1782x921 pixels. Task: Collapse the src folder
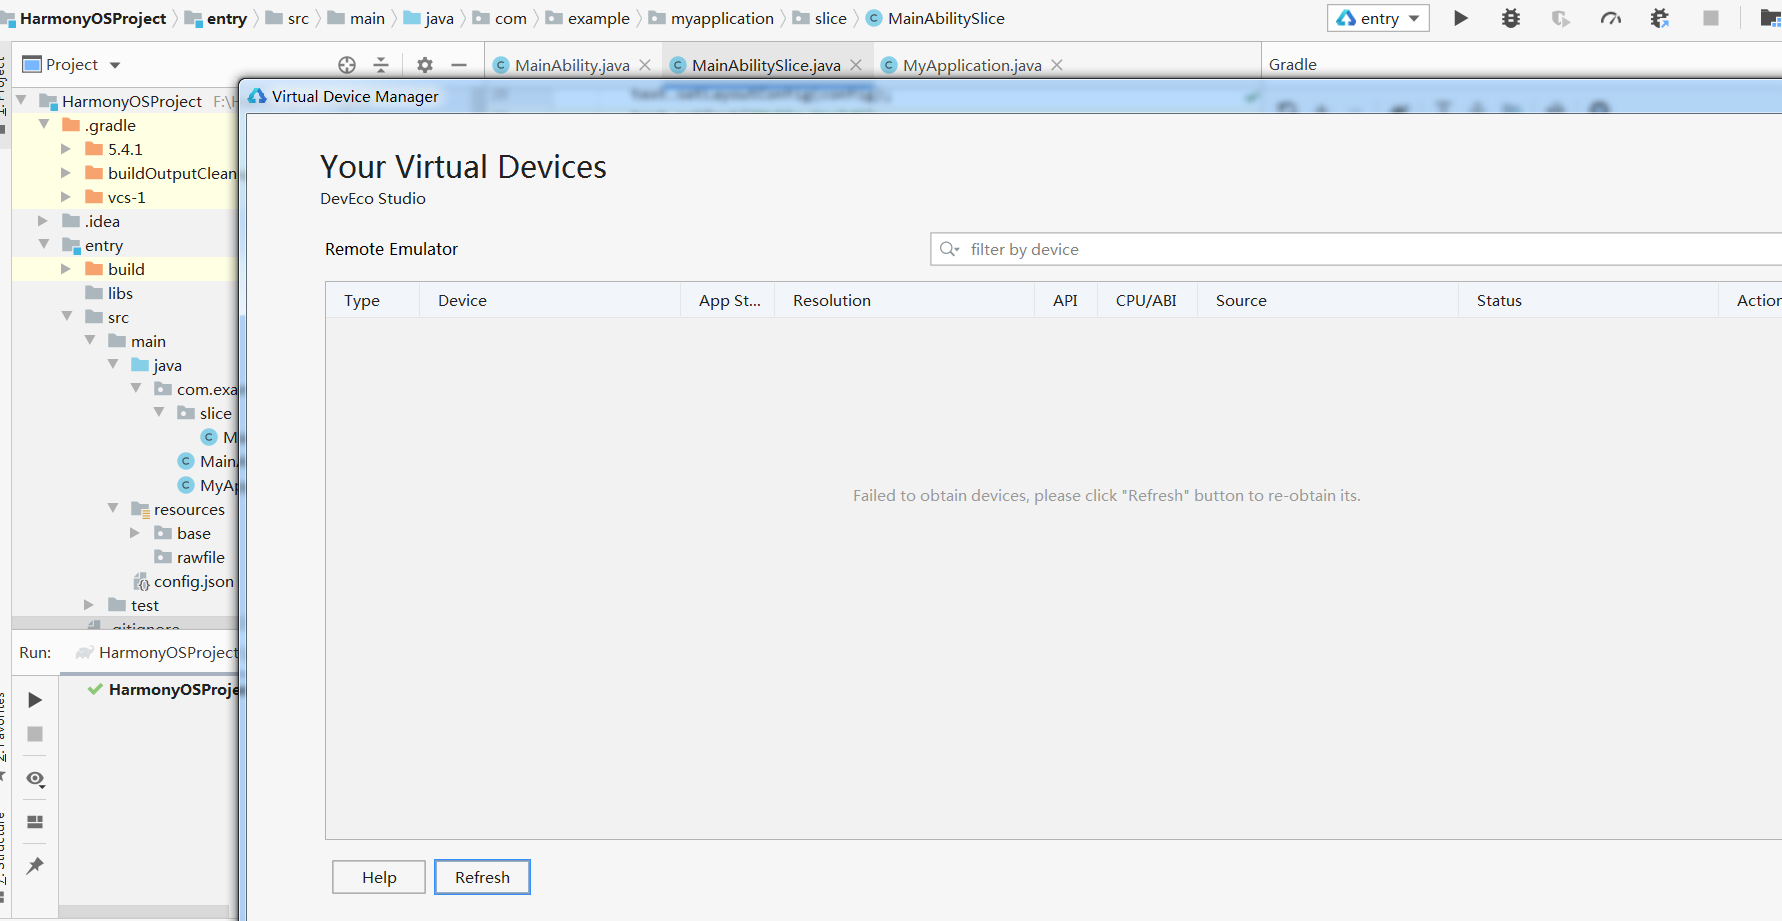[67, 316]
